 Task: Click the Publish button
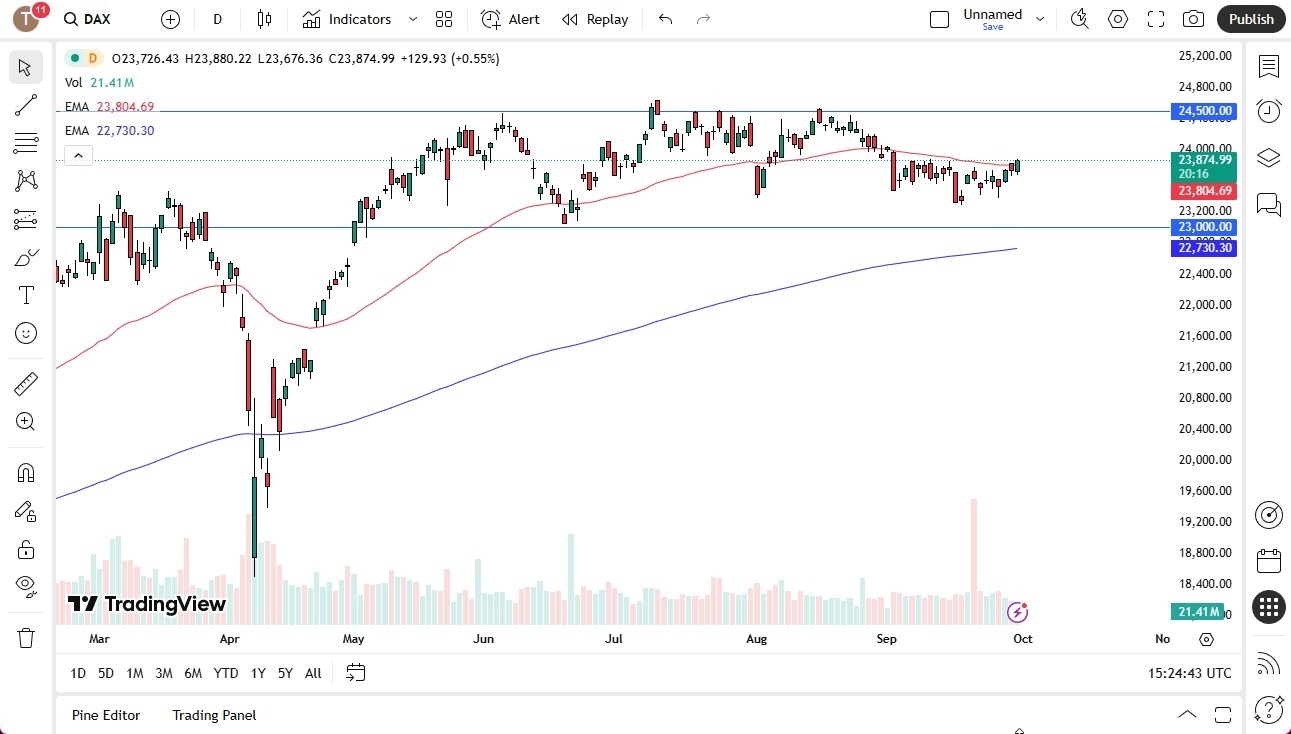point(1250,18)
